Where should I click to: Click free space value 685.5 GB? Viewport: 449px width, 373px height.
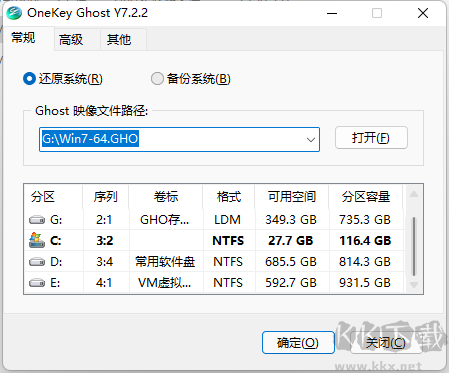point(291,262)
